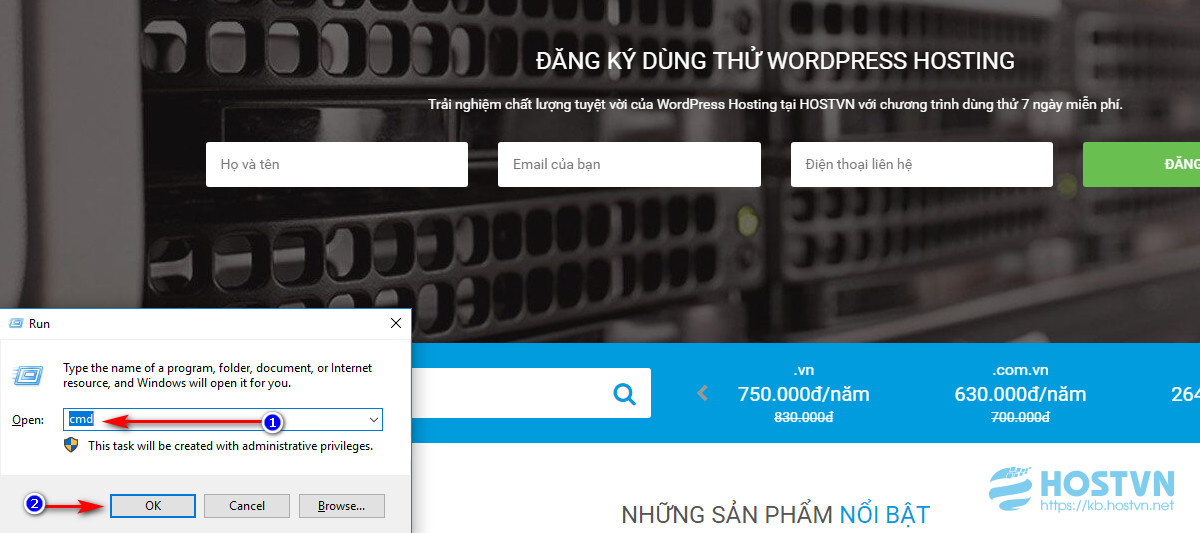Click the administrative privileges notice text

tap(230, 446)
